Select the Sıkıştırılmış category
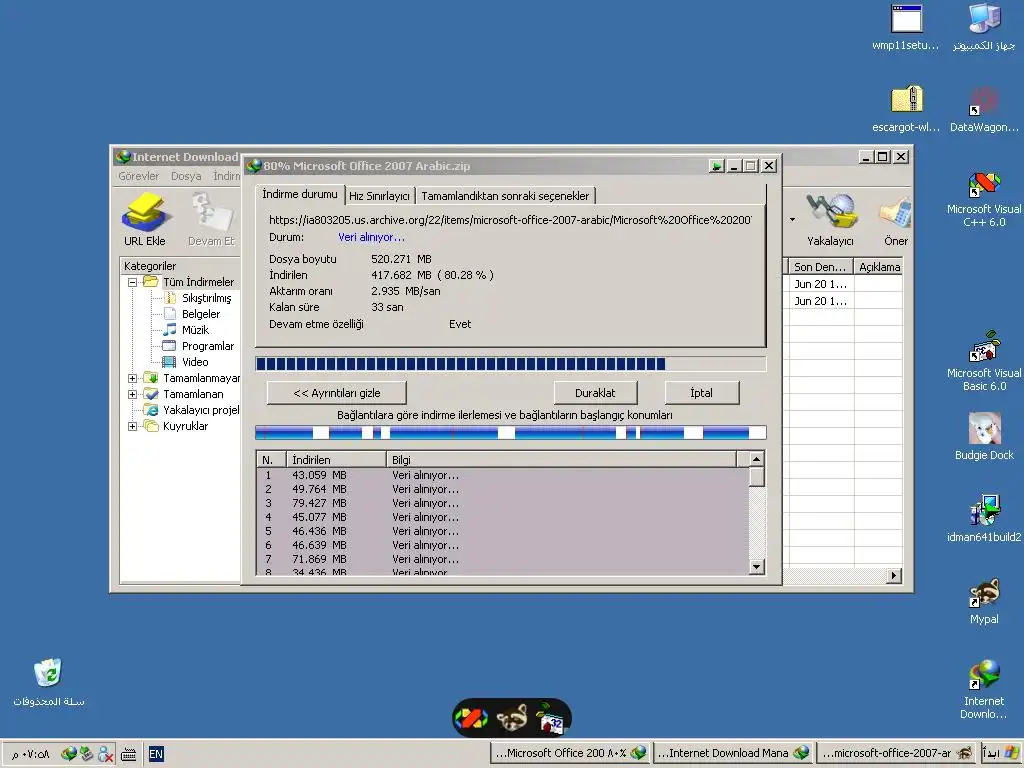This screenshot has height=768, width=1024. coord(206,298)
